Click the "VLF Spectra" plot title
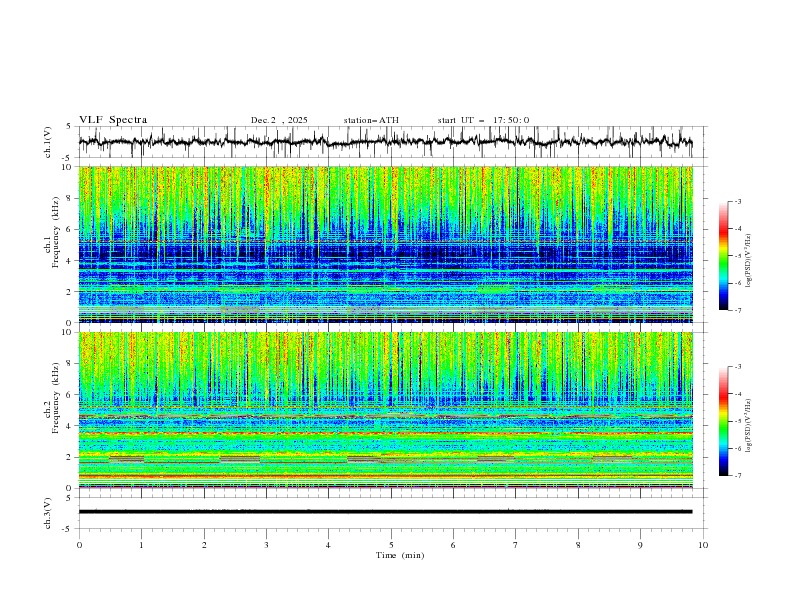The width and height of the screenshot is (792, 612). pos(113,120)
